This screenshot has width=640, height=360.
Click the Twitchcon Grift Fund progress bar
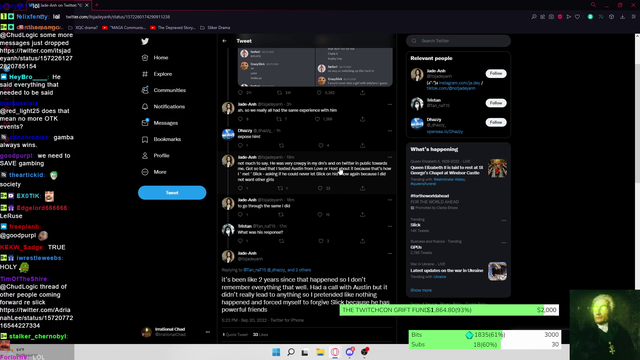click(x=449, y=310)
